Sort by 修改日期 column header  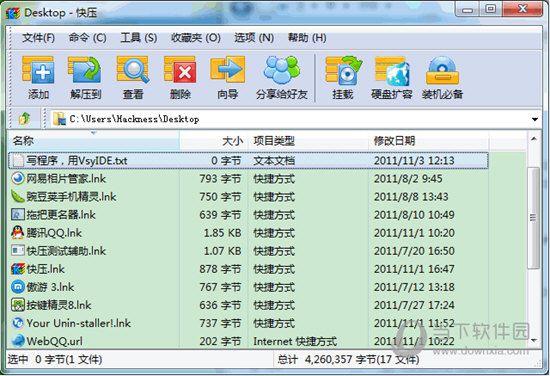(428, 141)
